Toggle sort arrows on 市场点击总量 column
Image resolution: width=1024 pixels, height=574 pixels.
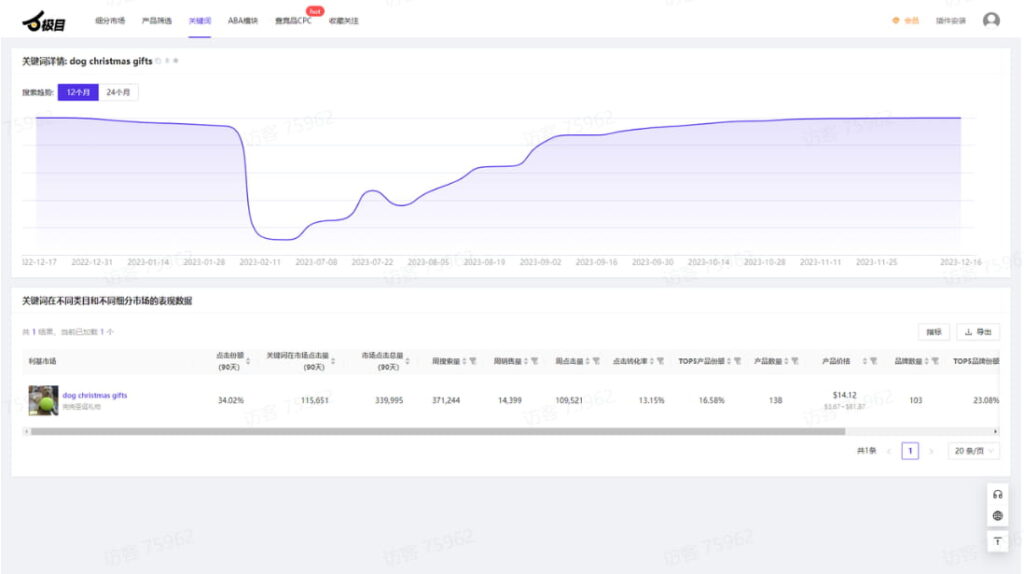(x=408, y=361)
